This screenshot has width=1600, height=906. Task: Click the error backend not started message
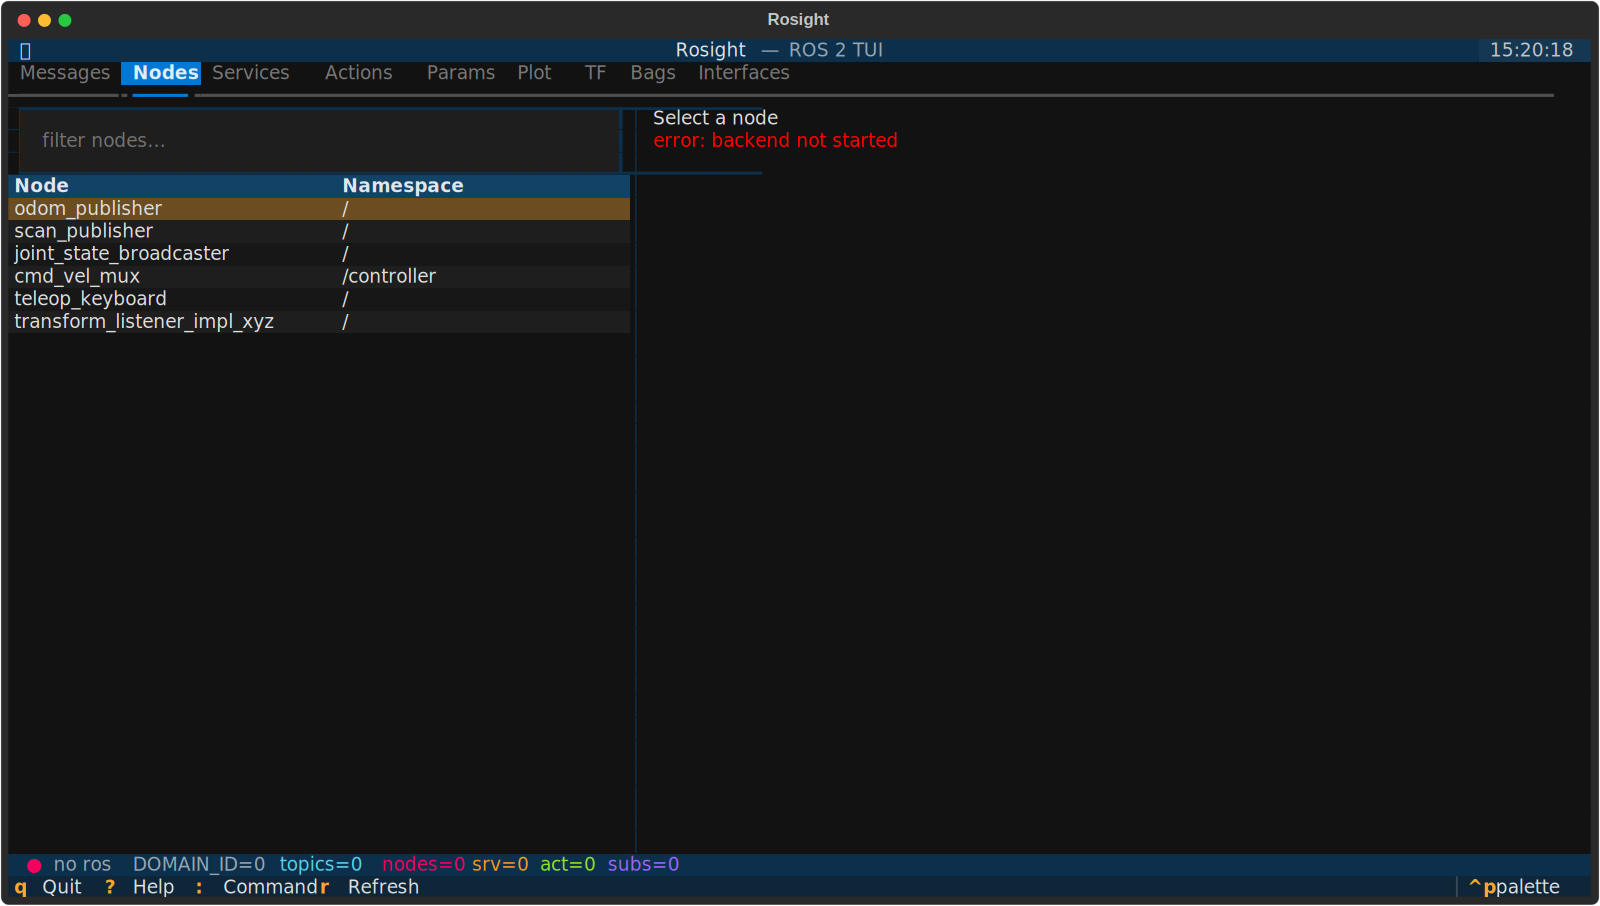tap(775, 141)
